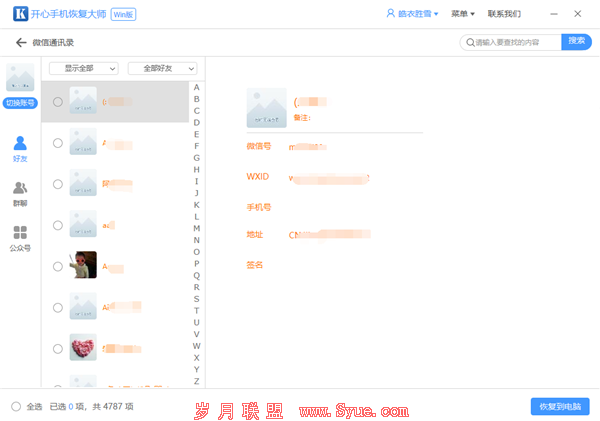The image size is (600, 421).
Task: Click the 微信通讯录 page title
Action: pyautogui.click(x=53, y=42)
